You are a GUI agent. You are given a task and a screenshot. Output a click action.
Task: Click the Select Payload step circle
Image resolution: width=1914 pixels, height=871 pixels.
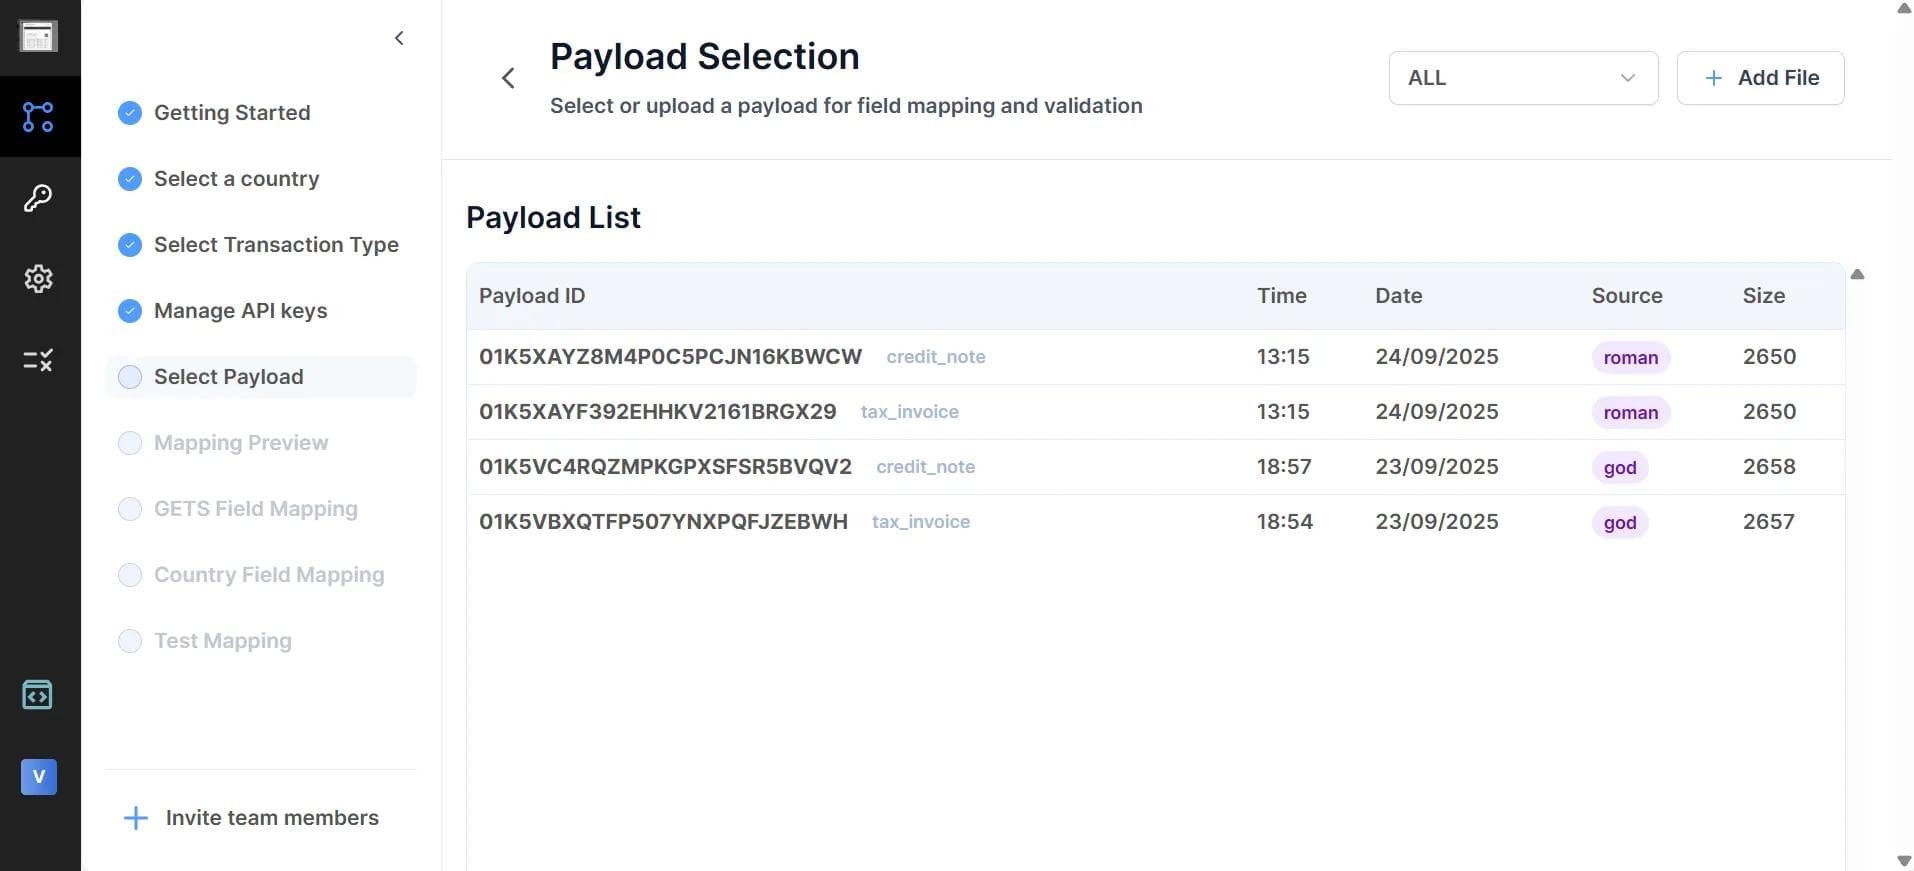[130, 377]
